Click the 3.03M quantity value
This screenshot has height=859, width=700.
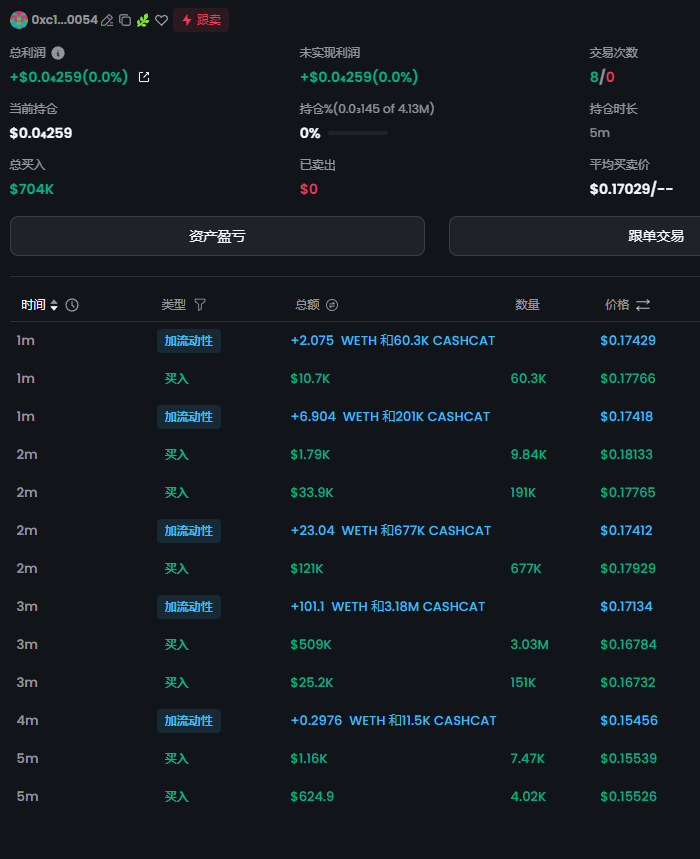point(530,645)
